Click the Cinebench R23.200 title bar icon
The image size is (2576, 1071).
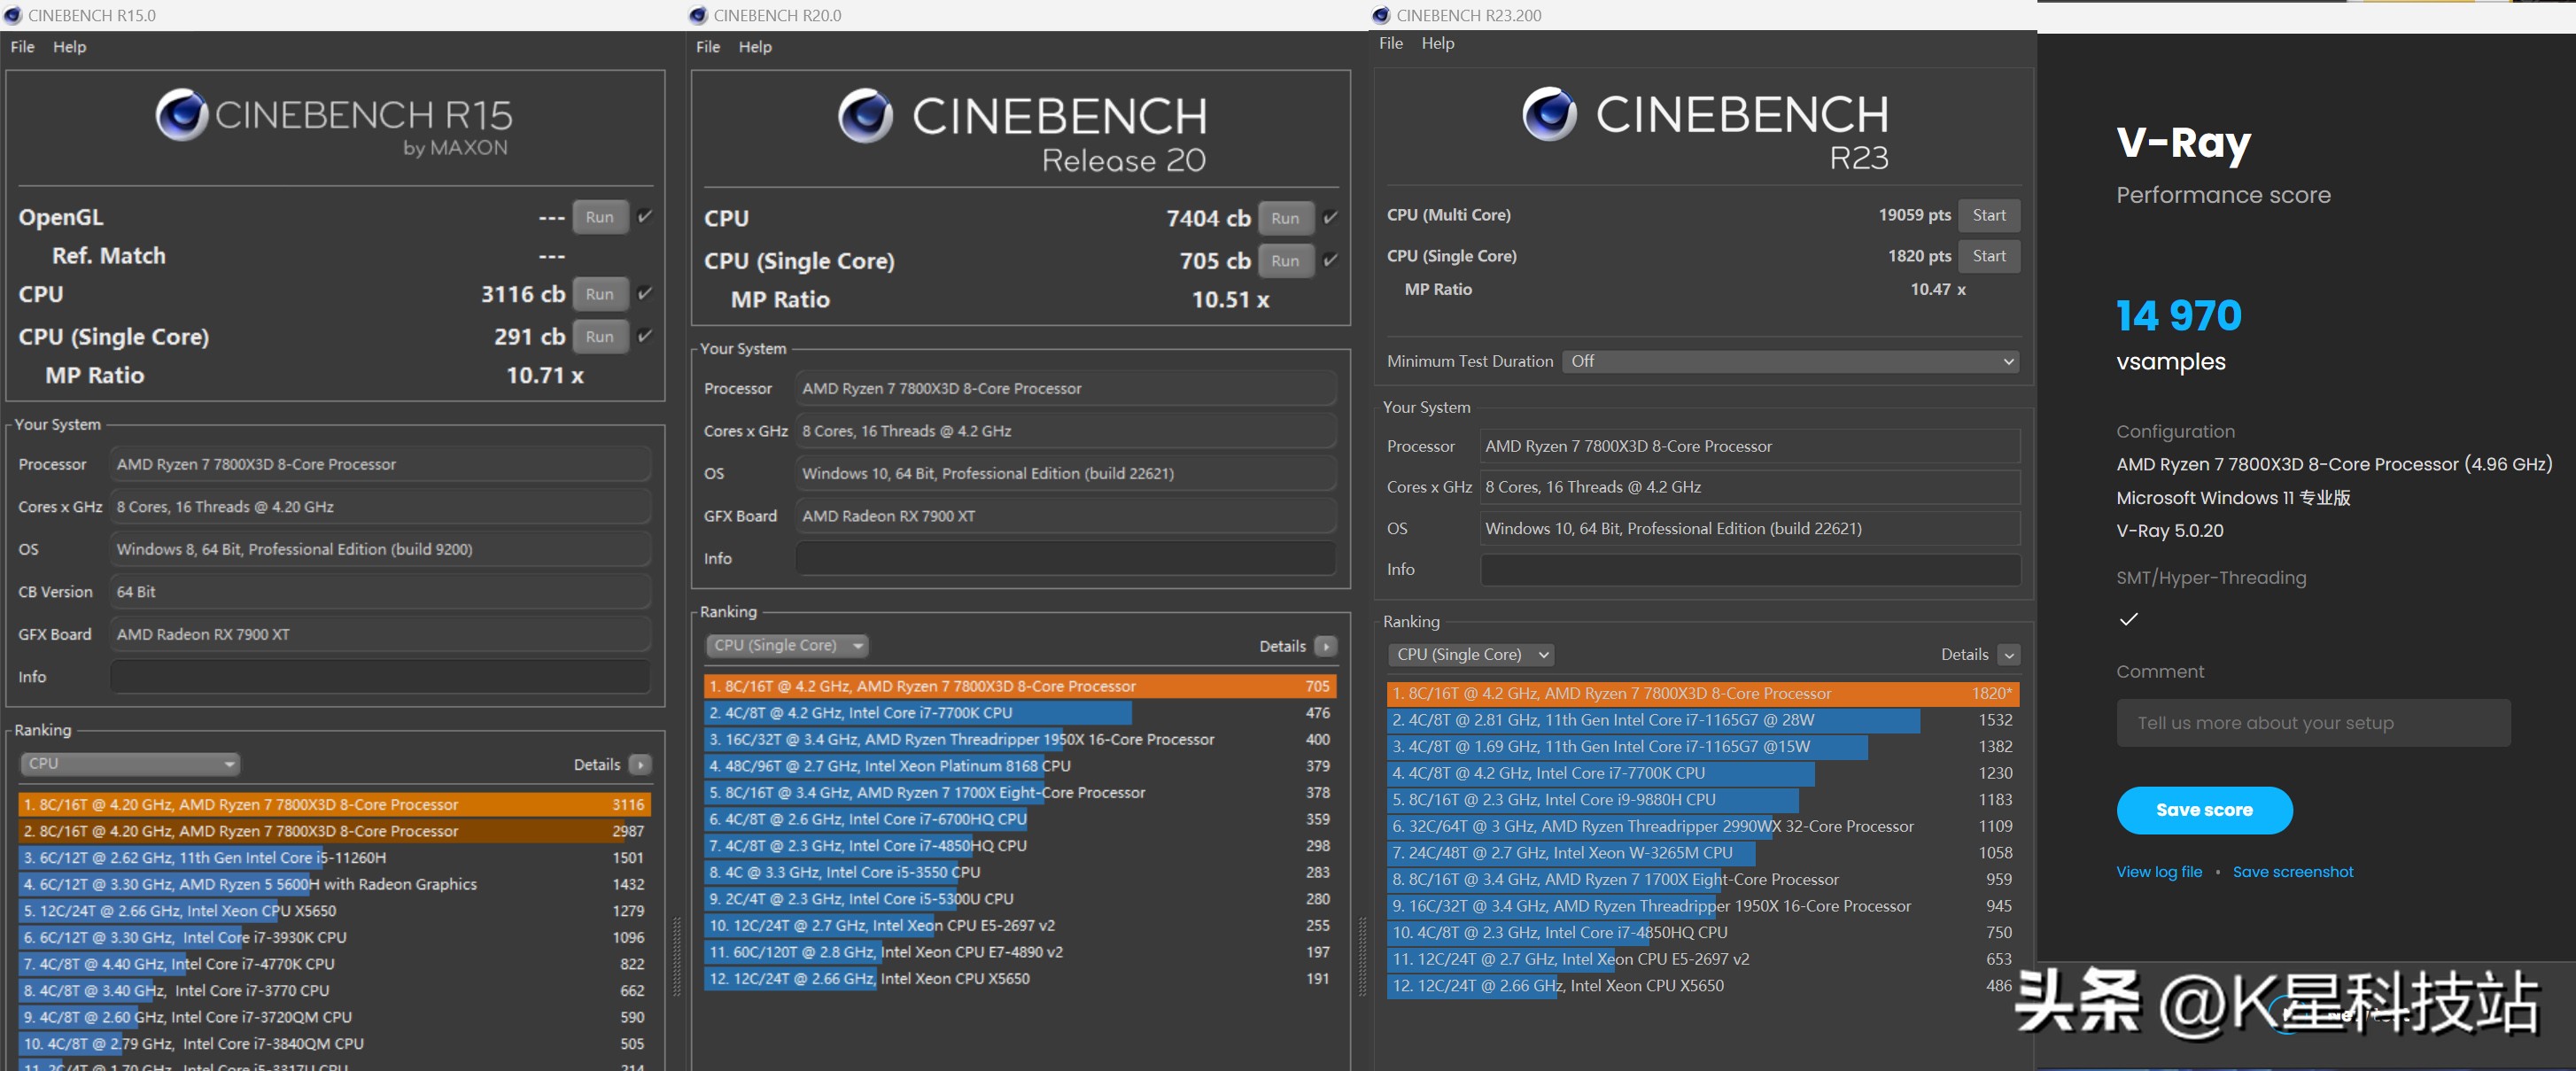pos(1381,15)
